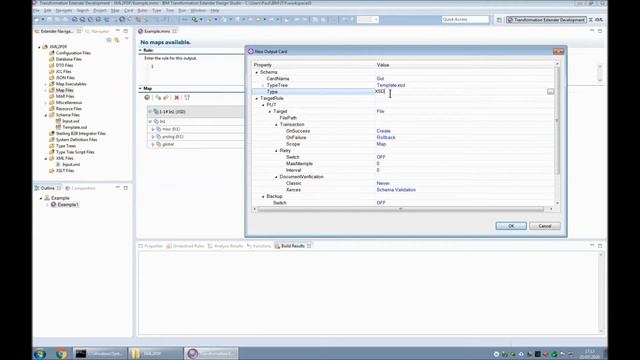Click the filter icon in Map toolbar
Viewport: 640px width, 360px height.
pyautogui.click(x=187, y=98)
